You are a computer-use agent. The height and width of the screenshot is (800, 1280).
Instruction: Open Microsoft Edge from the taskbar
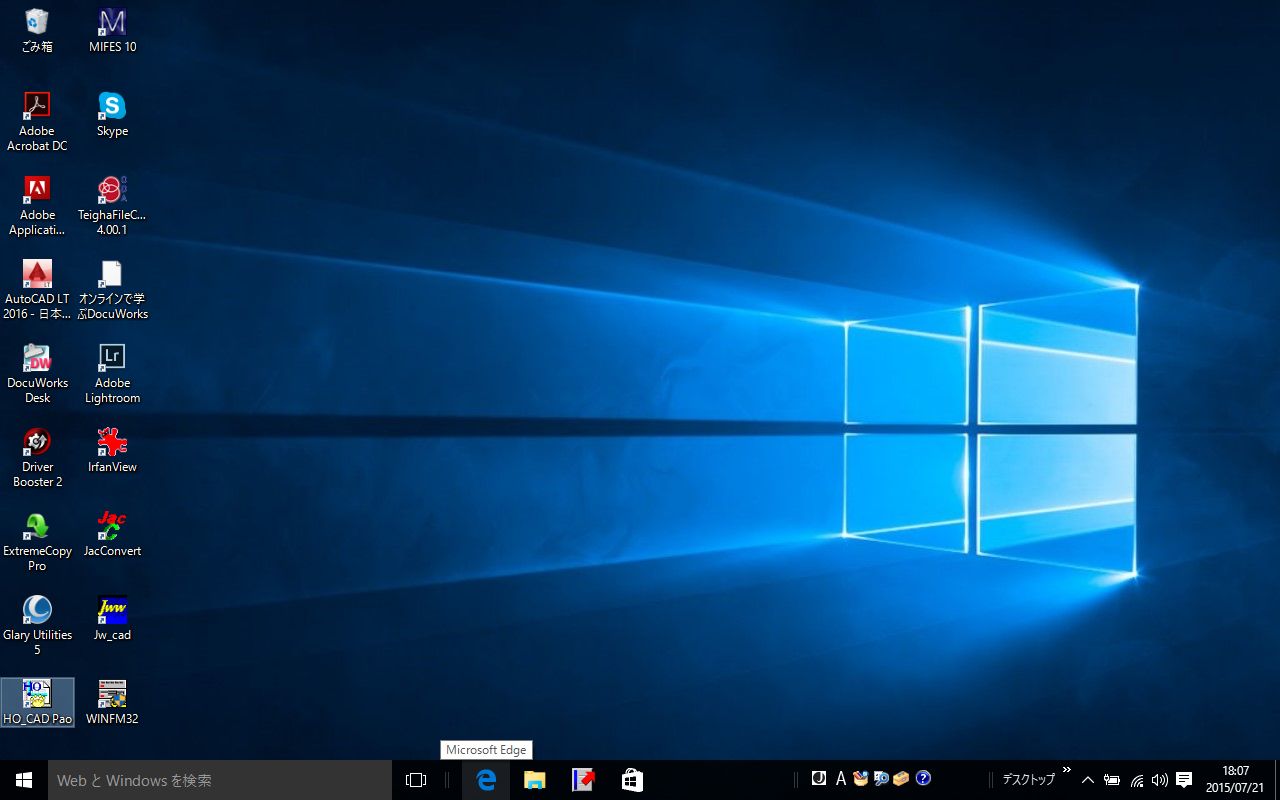pos(486,780)
